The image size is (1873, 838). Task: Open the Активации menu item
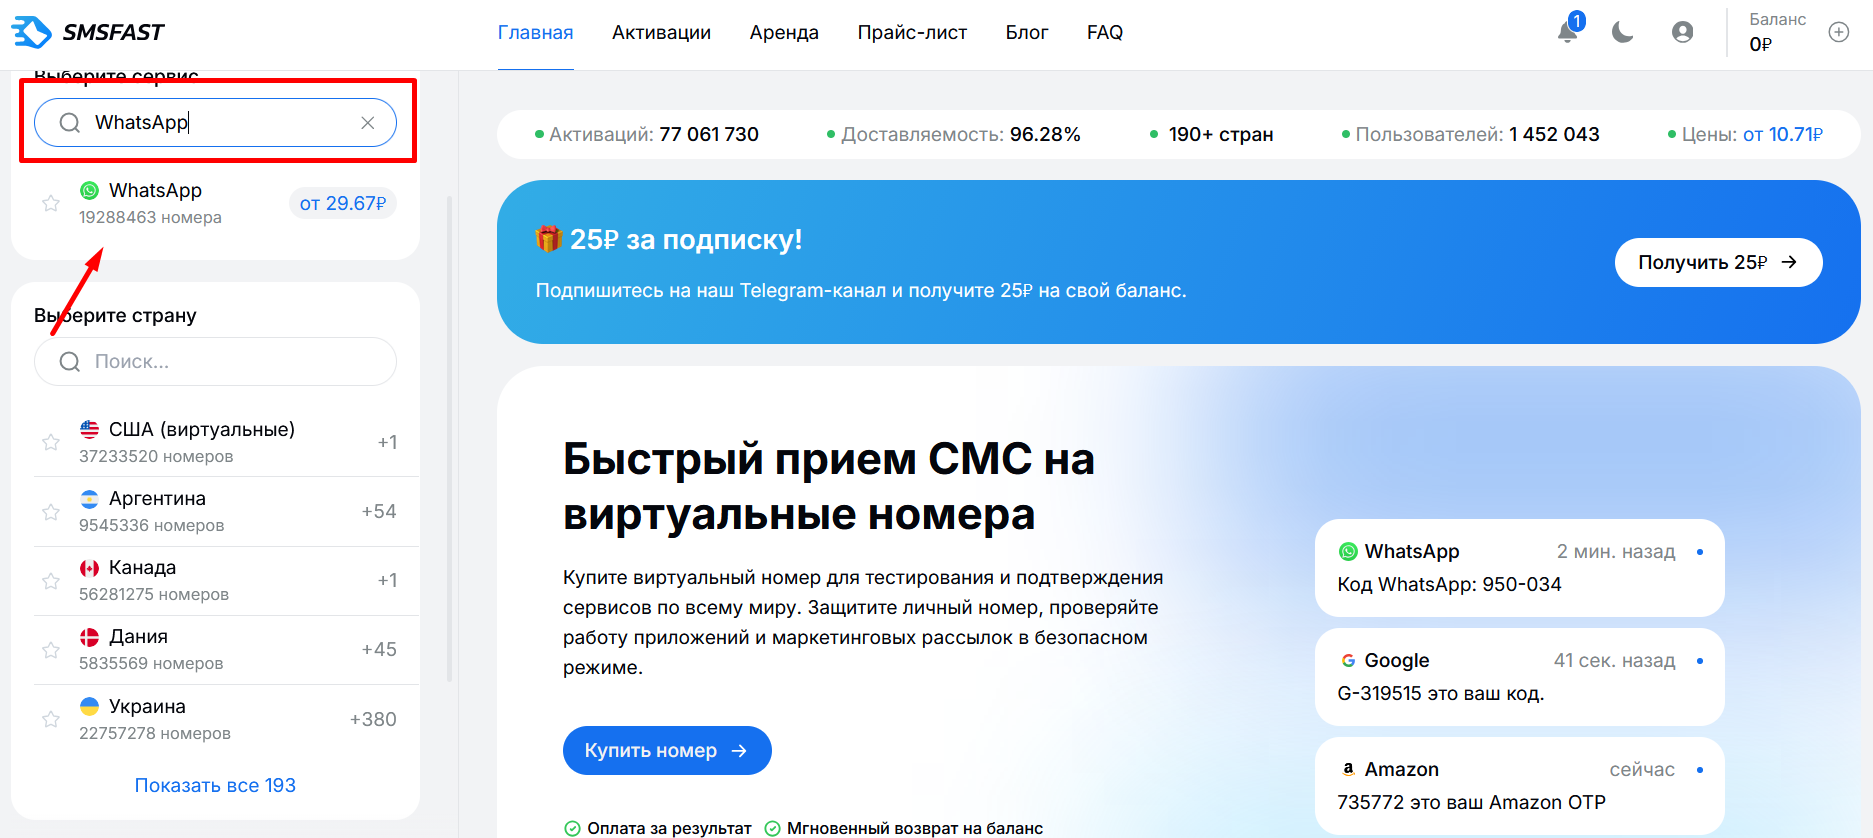click(662, 33)
